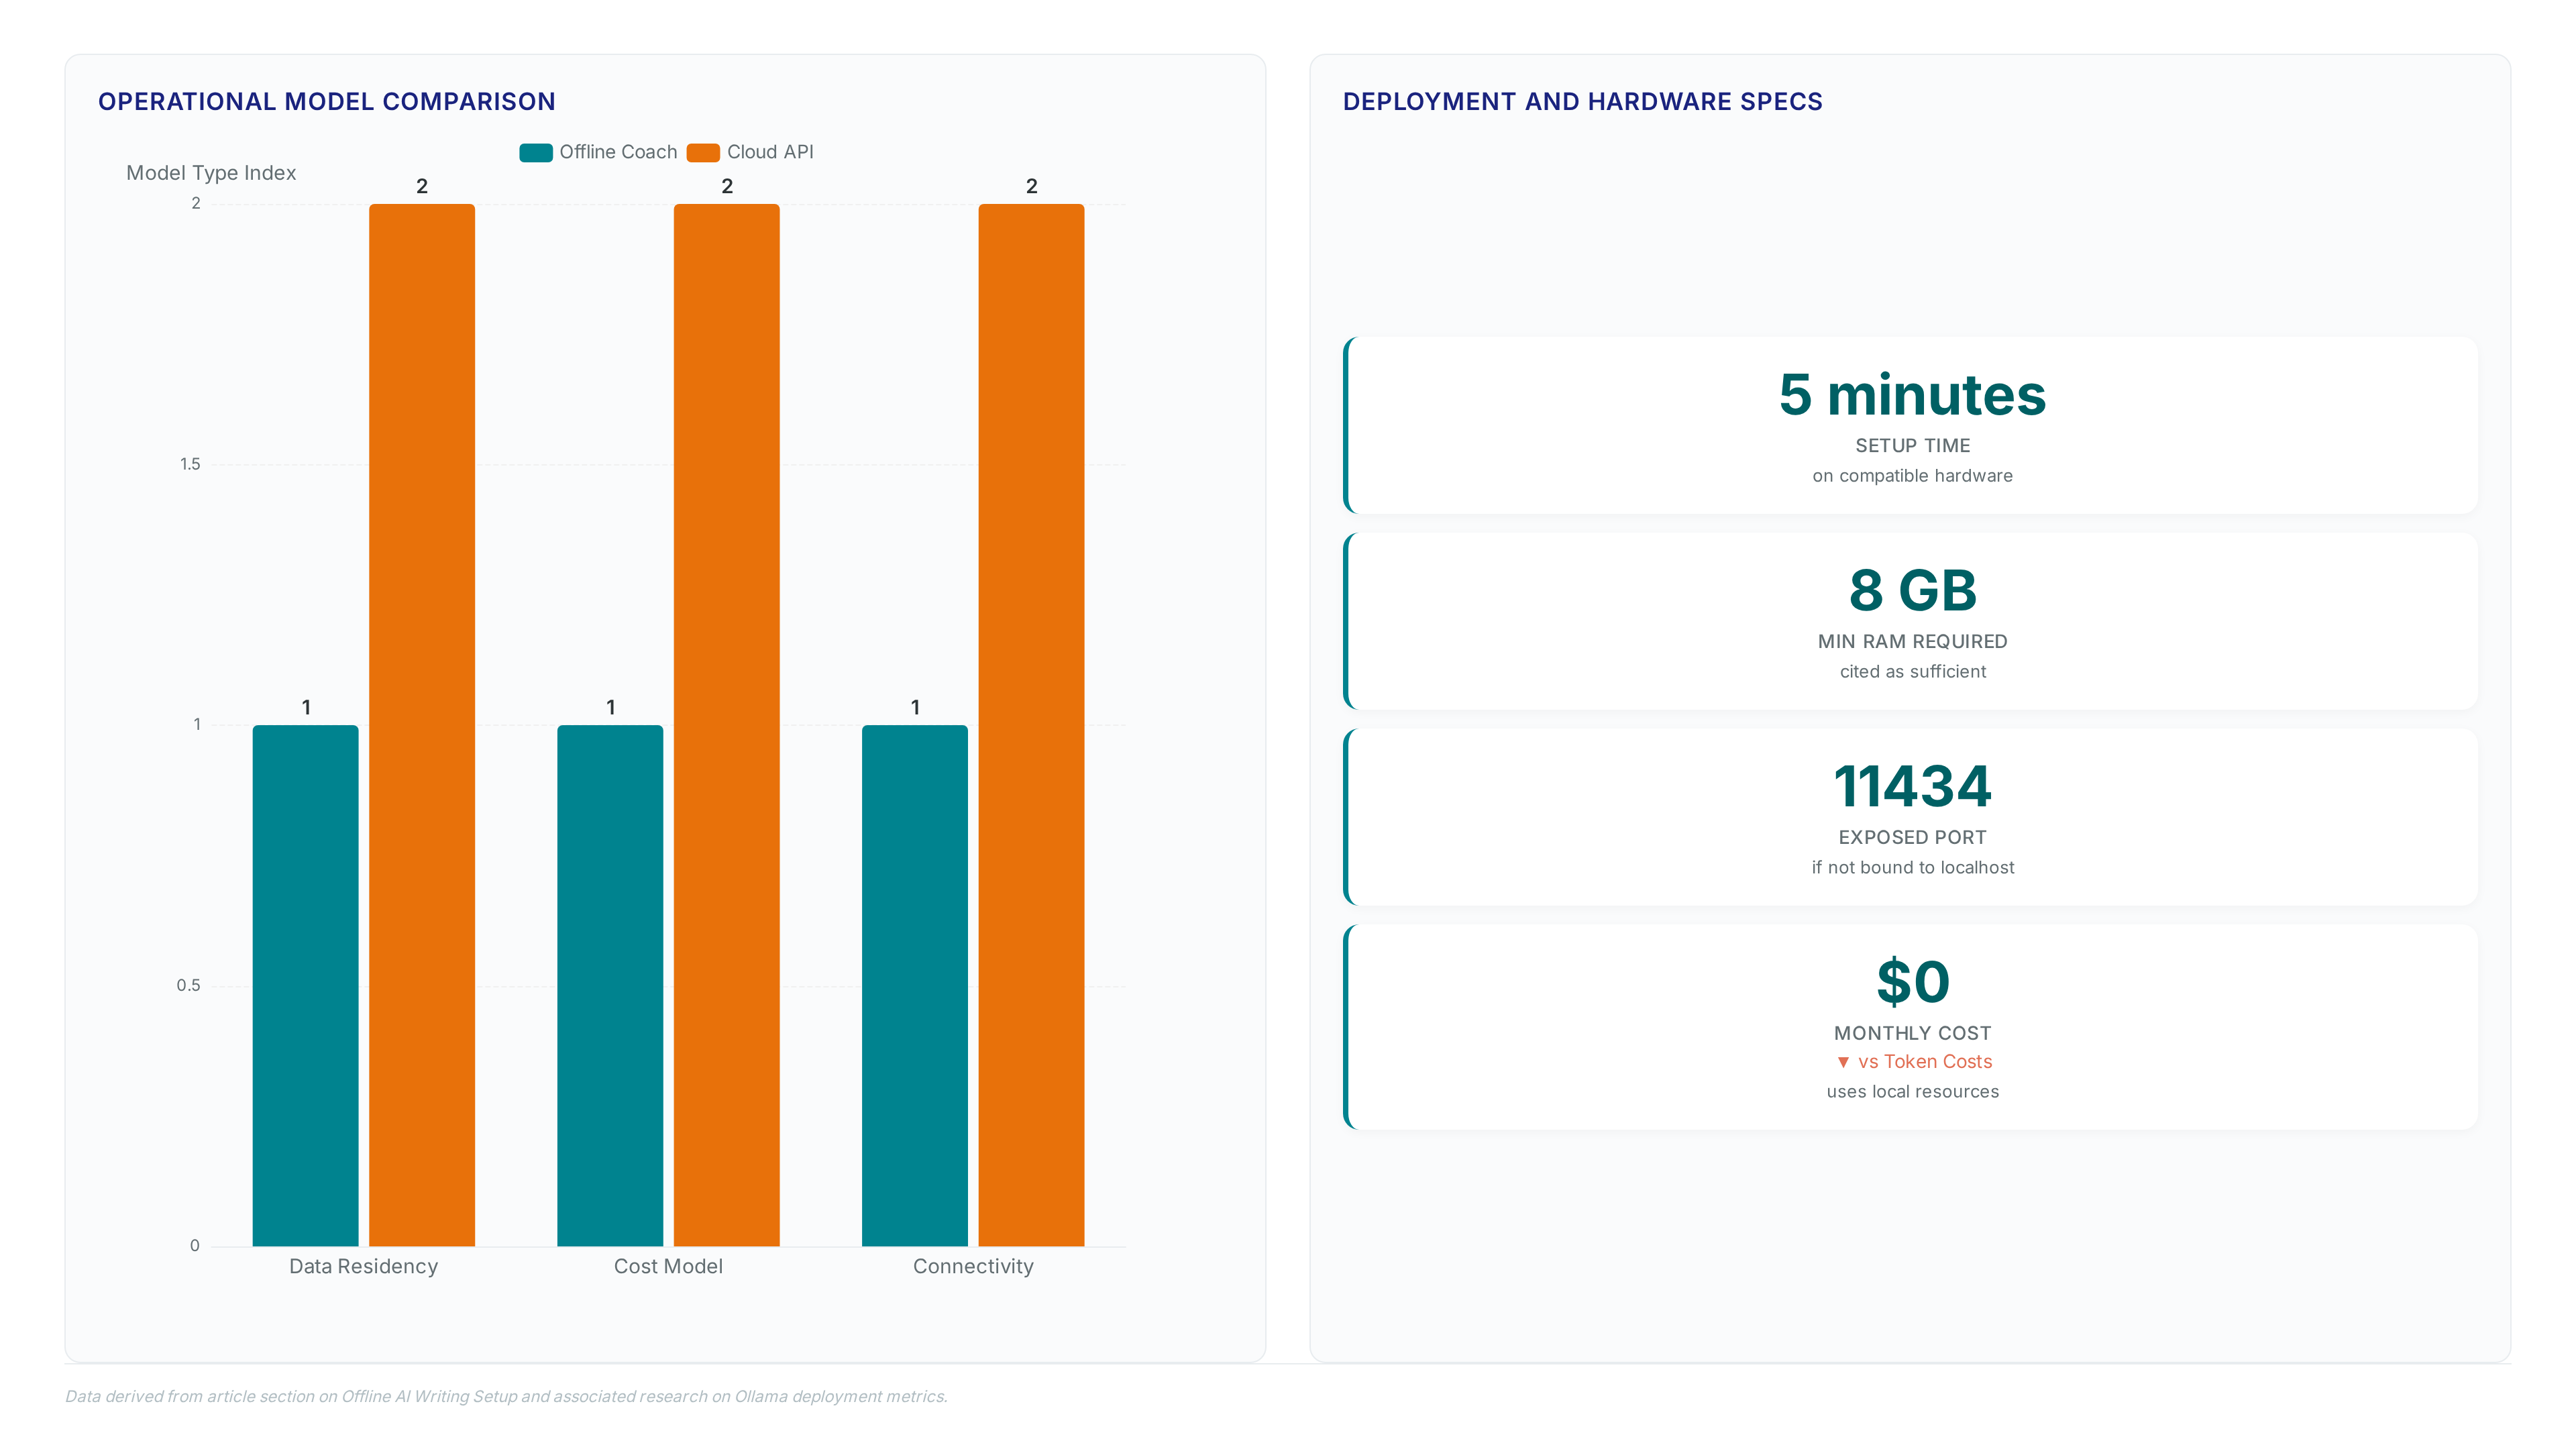Viewport: 2576px width, 1449px height.
Task: Click the 1.5 y-axis tick label
Action: 190,464
